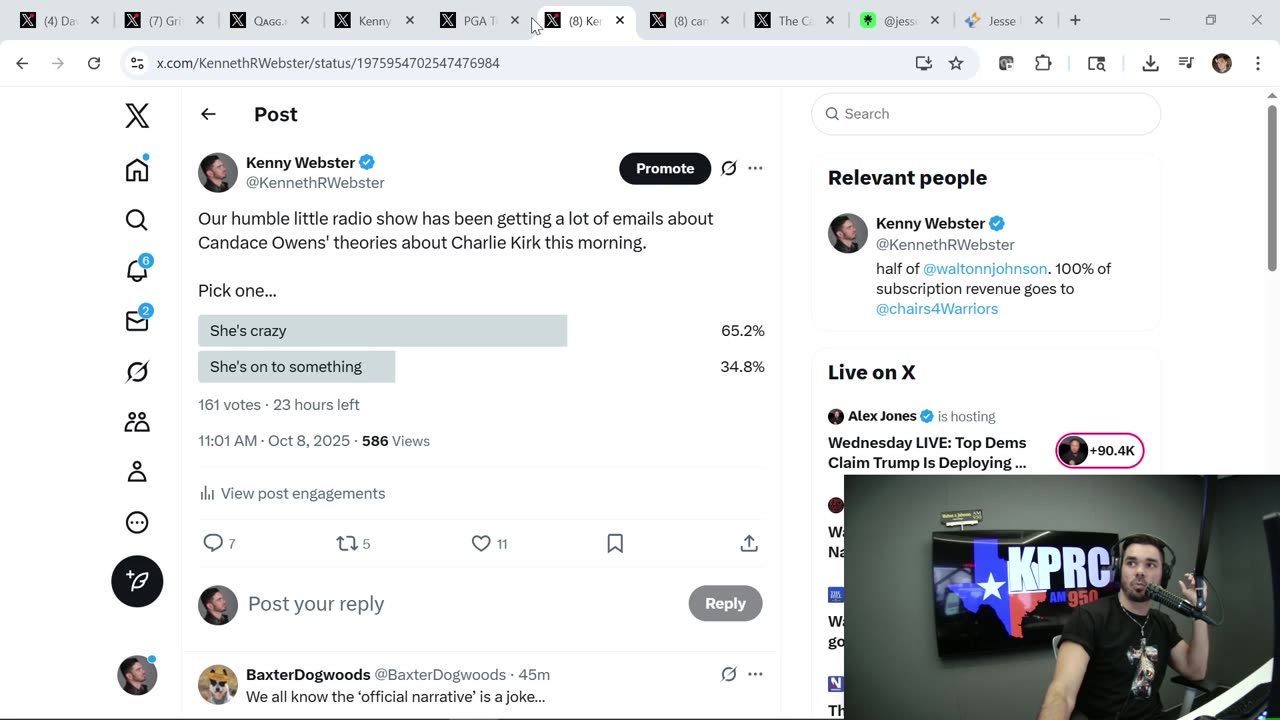Screen dimensions: 1280x720
Task: Share the post via share icon
Action: tap(749, 543)
